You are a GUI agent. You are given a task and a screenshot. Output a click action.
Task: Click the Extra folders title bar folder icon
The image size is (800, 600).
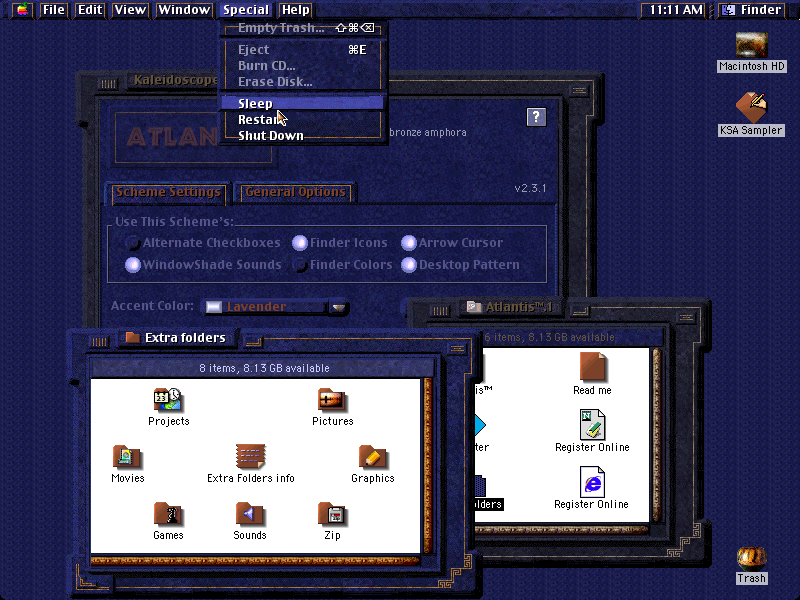(x=133, y=337)
